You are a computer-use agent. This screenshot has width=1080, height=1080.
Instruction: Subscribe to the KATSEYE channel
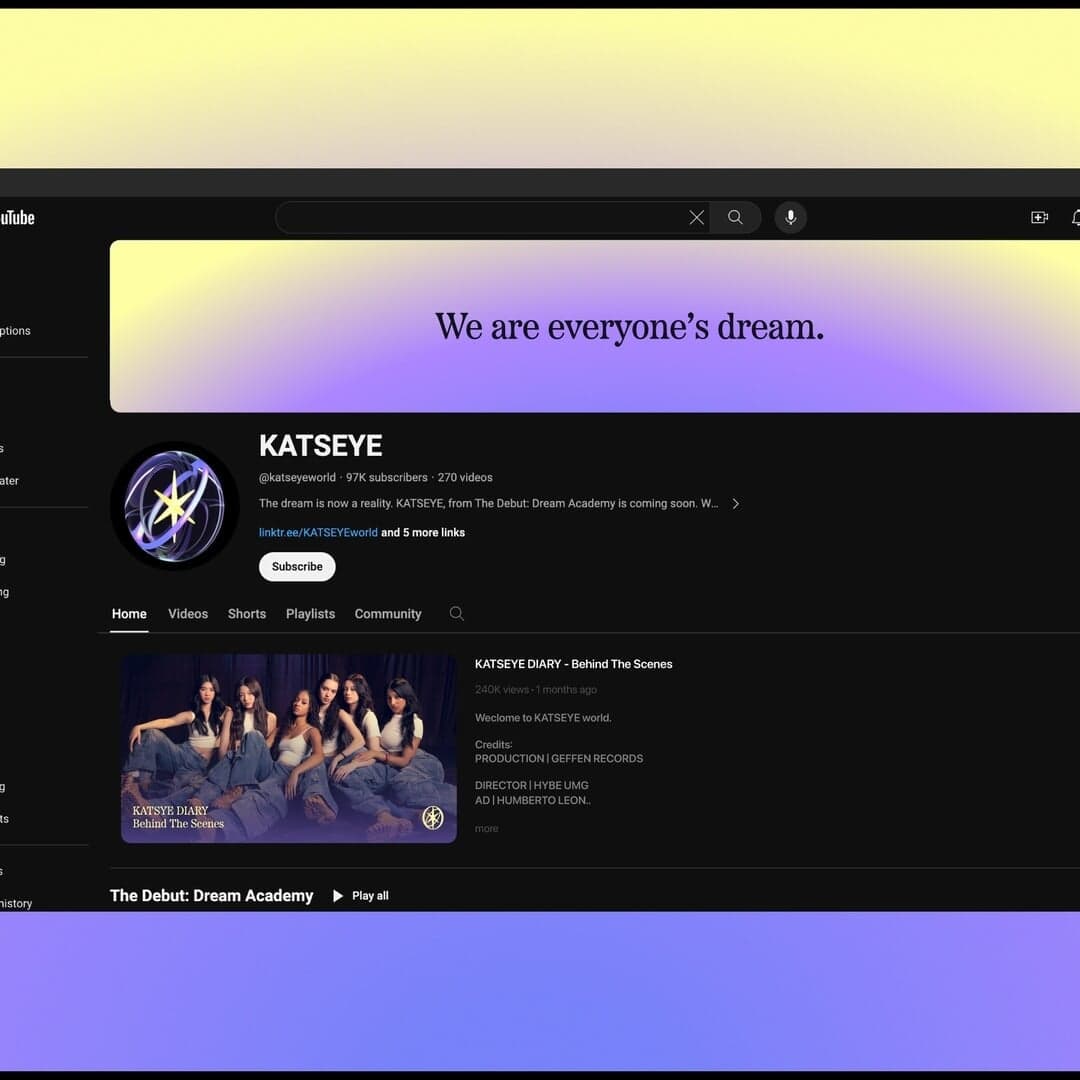296,566
